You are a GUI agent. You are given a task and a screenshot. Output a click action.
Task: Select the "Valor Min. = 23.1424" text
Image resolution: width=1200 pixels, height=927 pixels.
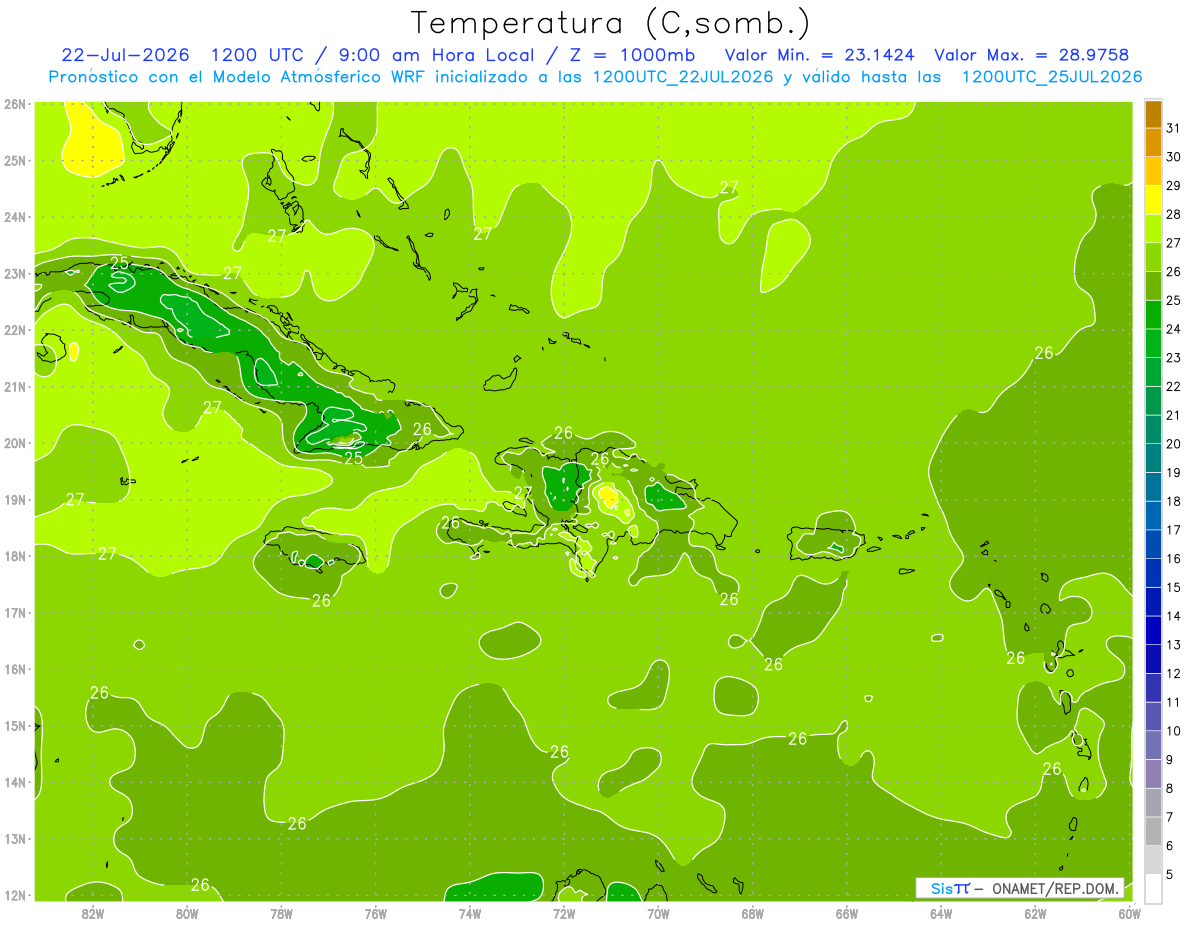pos(822,55)
